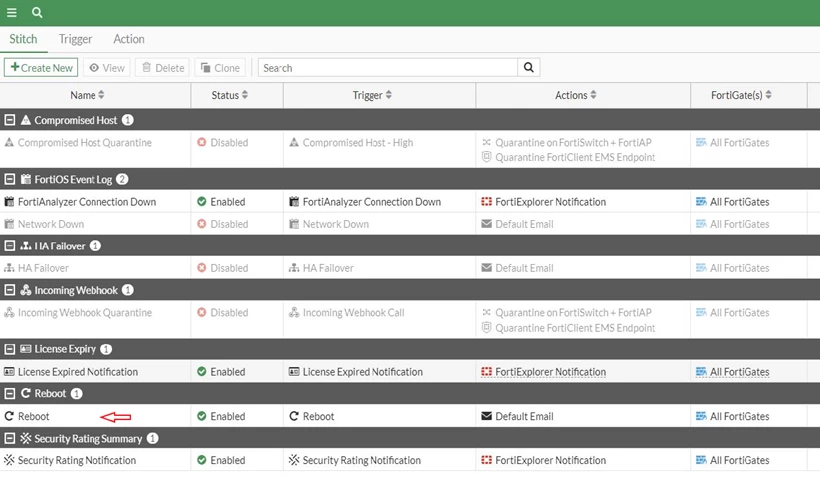Click Disabled status icon for Network Down
The height and width of the screenshot is (480, 820).
click(201, 224)
